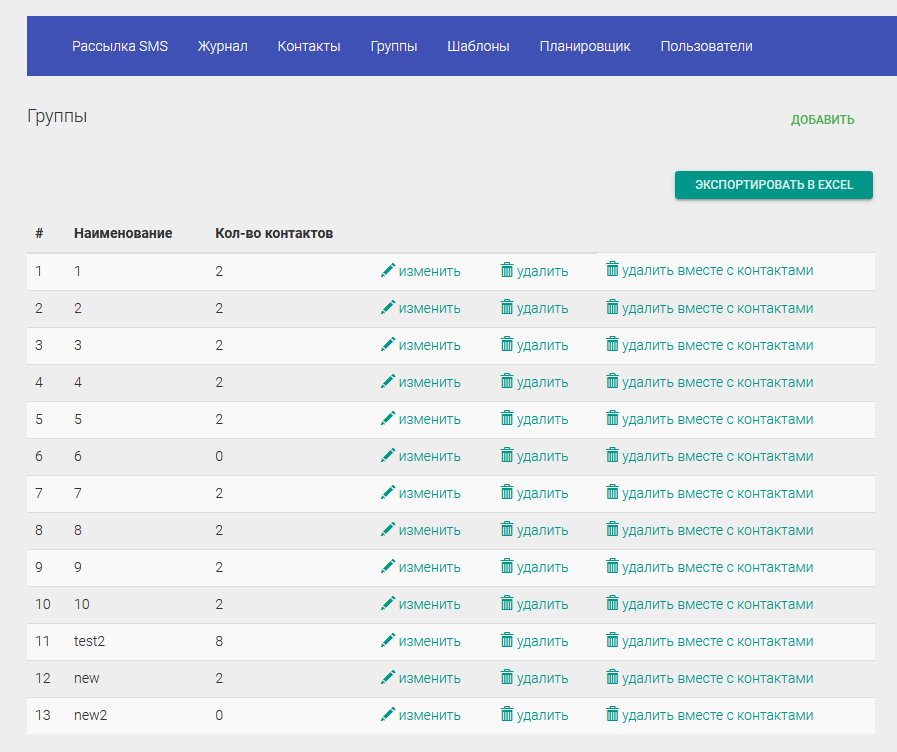Switch to Шаблоны in navigation bar
897x752 pixels.
478,46
